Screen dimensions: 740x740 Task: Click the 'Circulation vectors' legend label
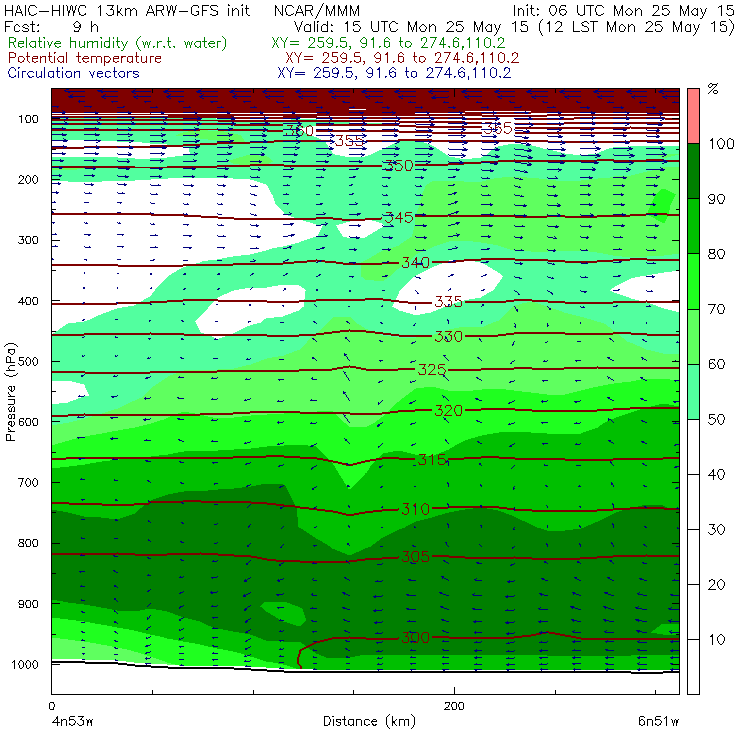73,73
